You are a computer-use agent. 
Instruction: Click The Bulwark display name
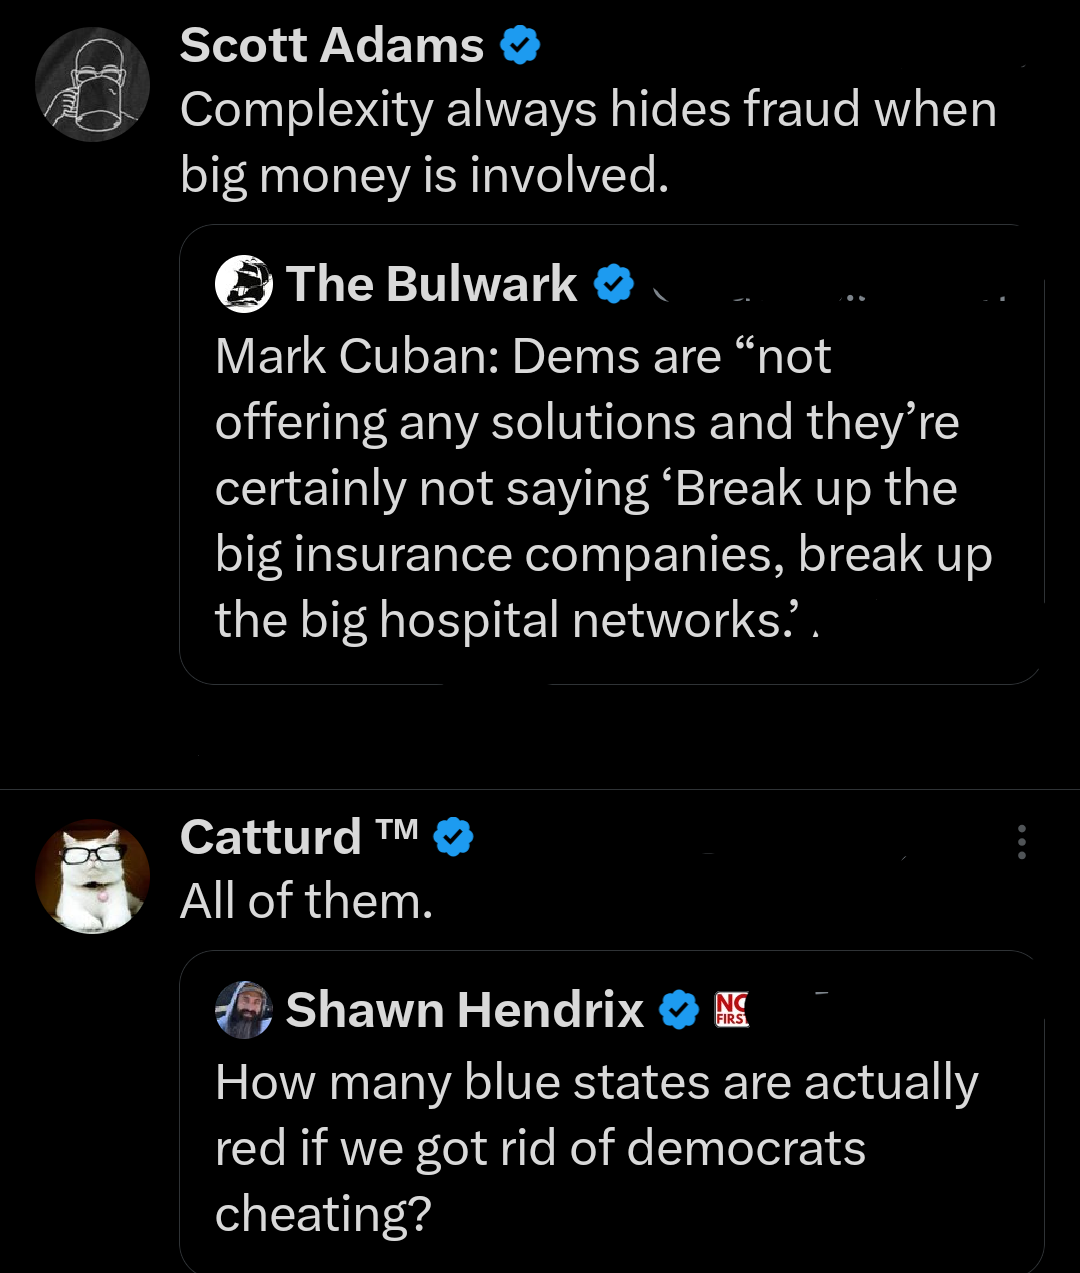point(430,283)
